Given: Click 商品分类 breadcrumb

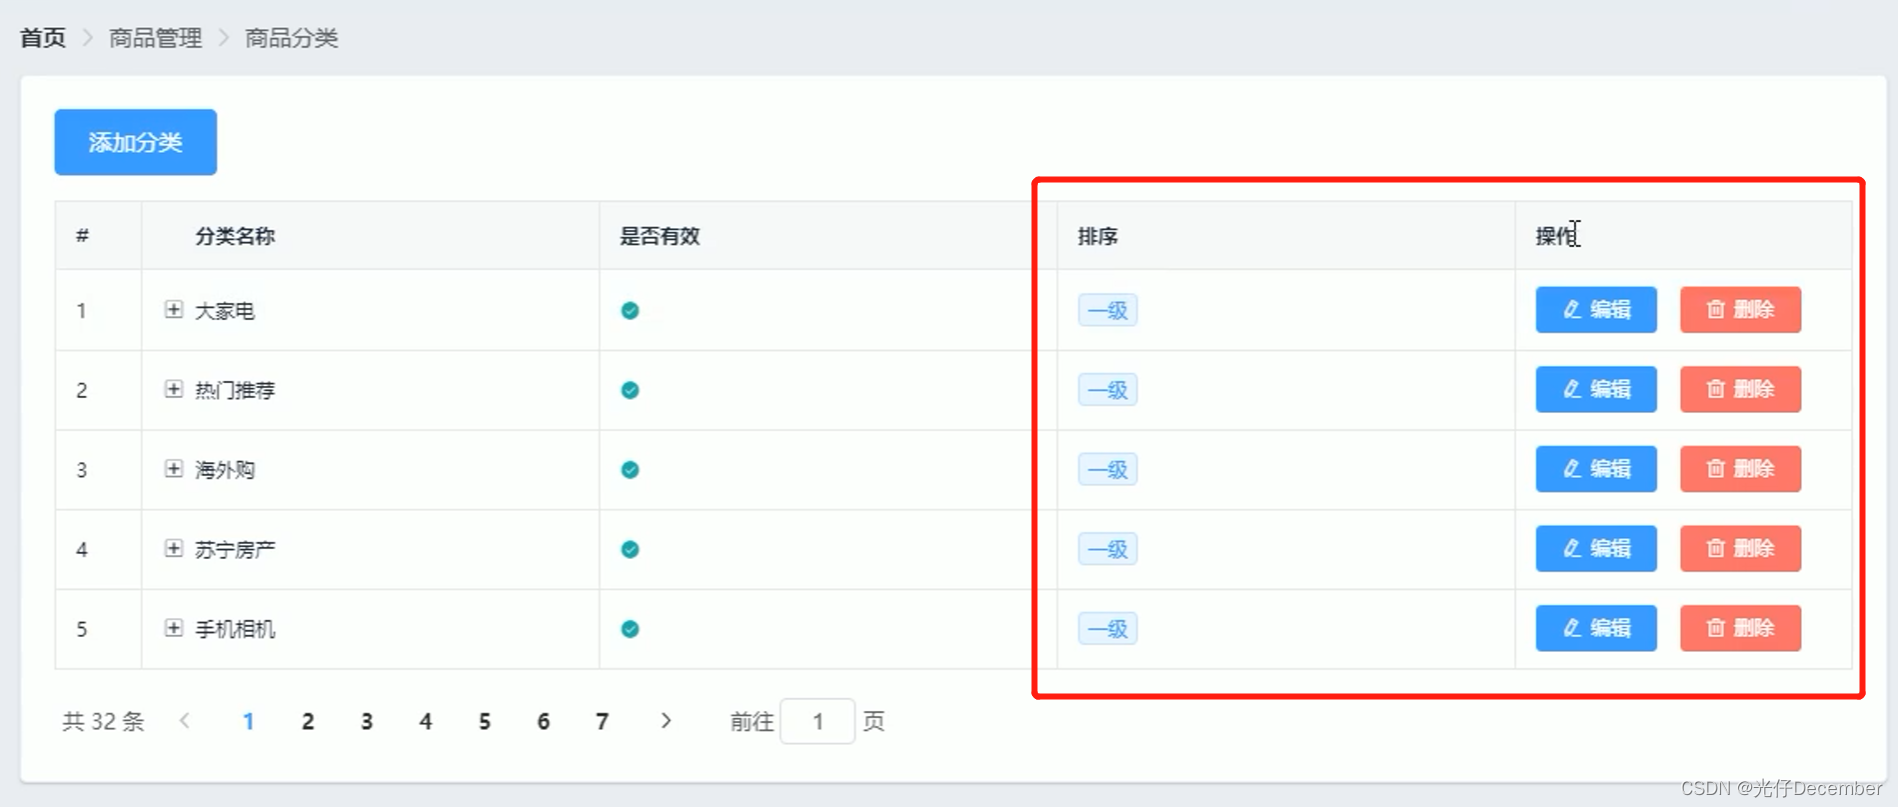Looking at the screenshot, I should click(292, 38).
